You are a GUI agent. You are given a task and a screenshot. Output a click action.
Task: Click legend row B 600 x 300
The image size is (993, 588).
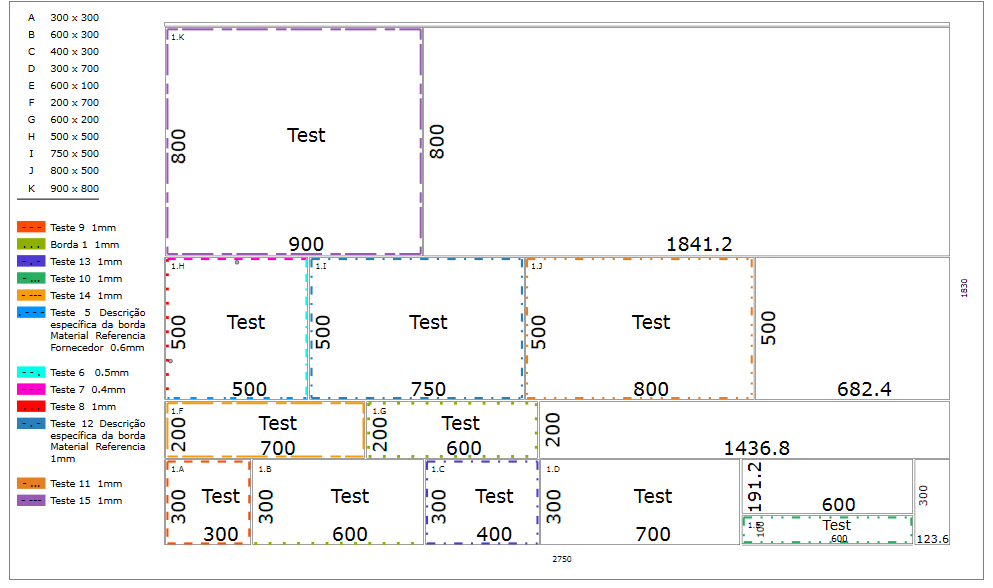63,35
